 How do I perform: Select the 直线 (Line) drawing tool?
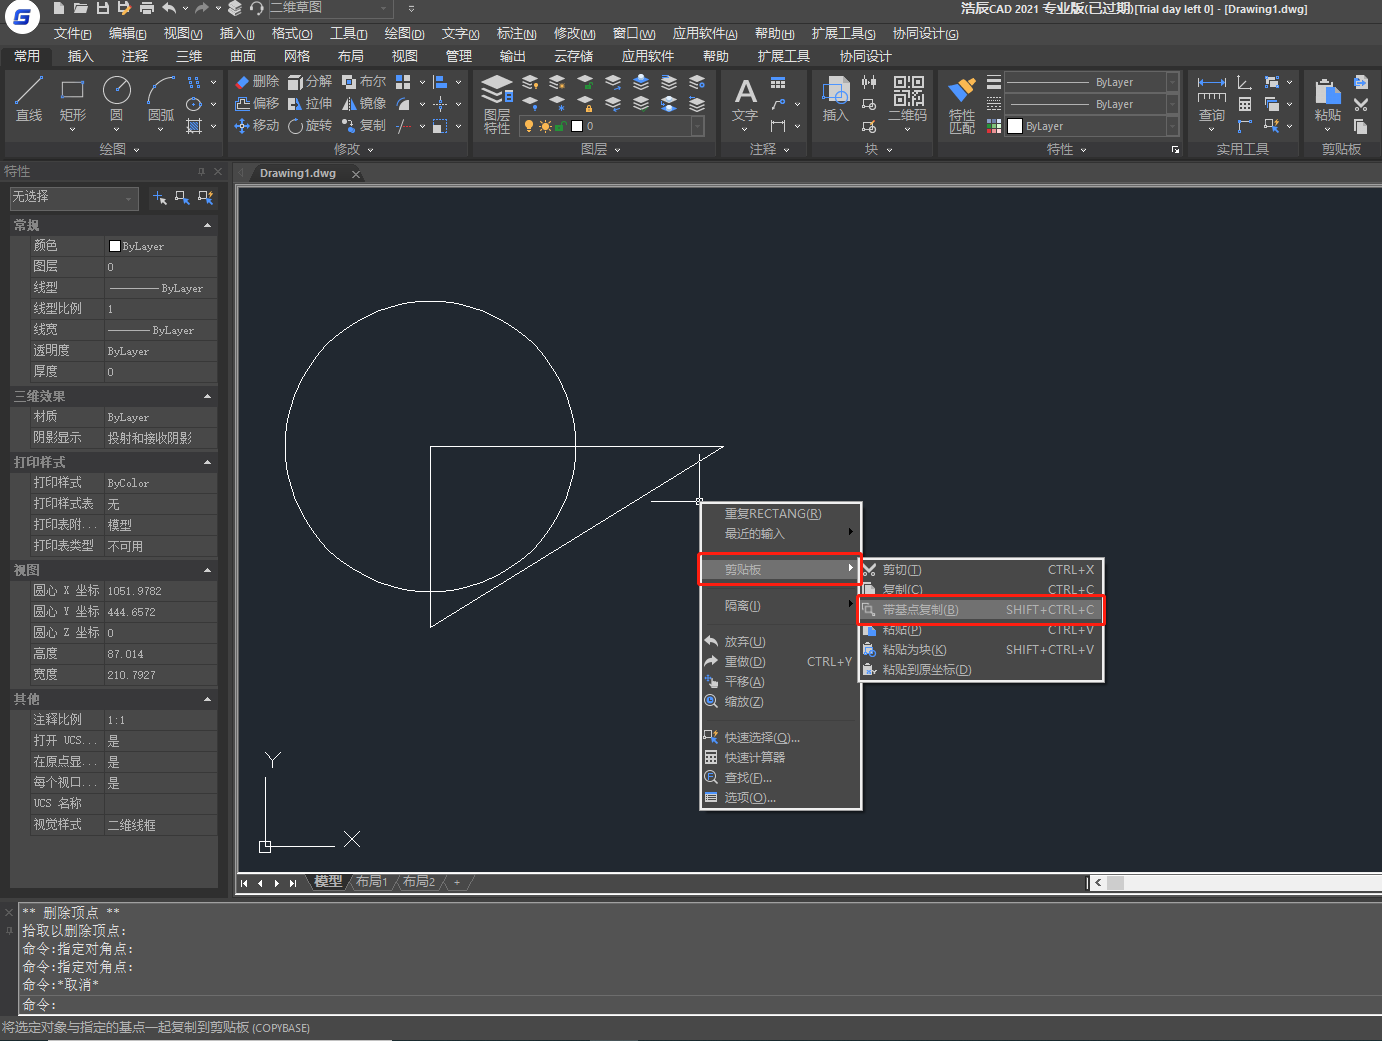29,99
